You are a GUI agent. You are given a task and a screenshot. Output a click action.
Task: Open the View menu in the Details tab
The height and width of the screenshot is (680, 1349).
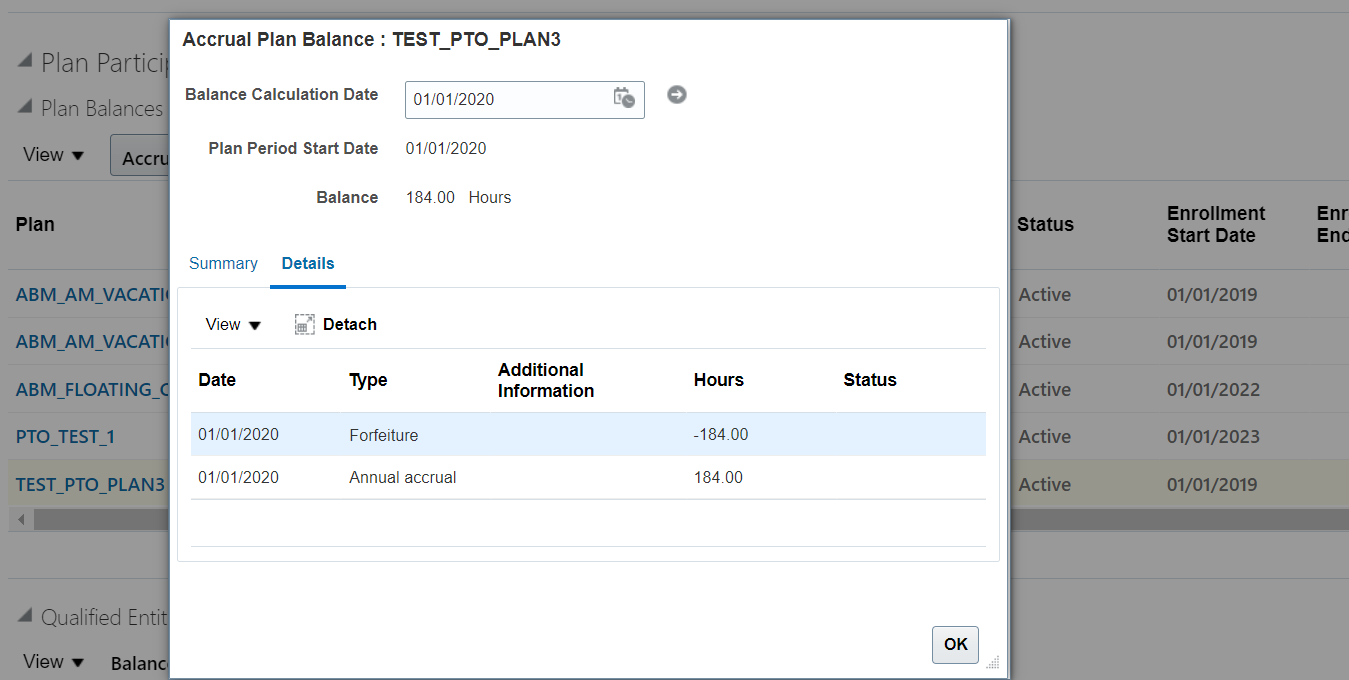[x=233, y=324]
